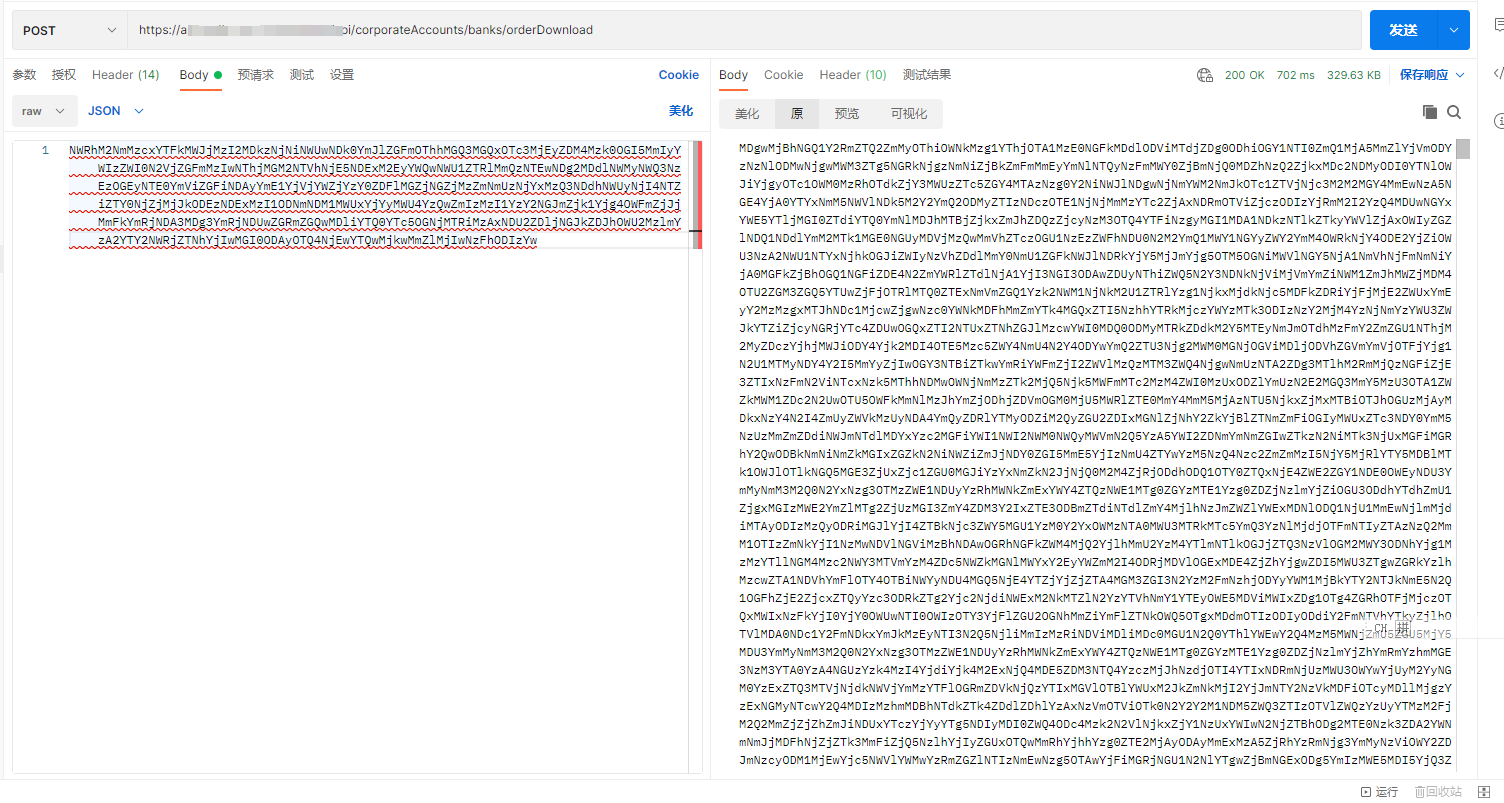Open the info icon in the right sidebar
Image resolution: width=1504 pixels, height=803 pixels.
[1498, 121]
